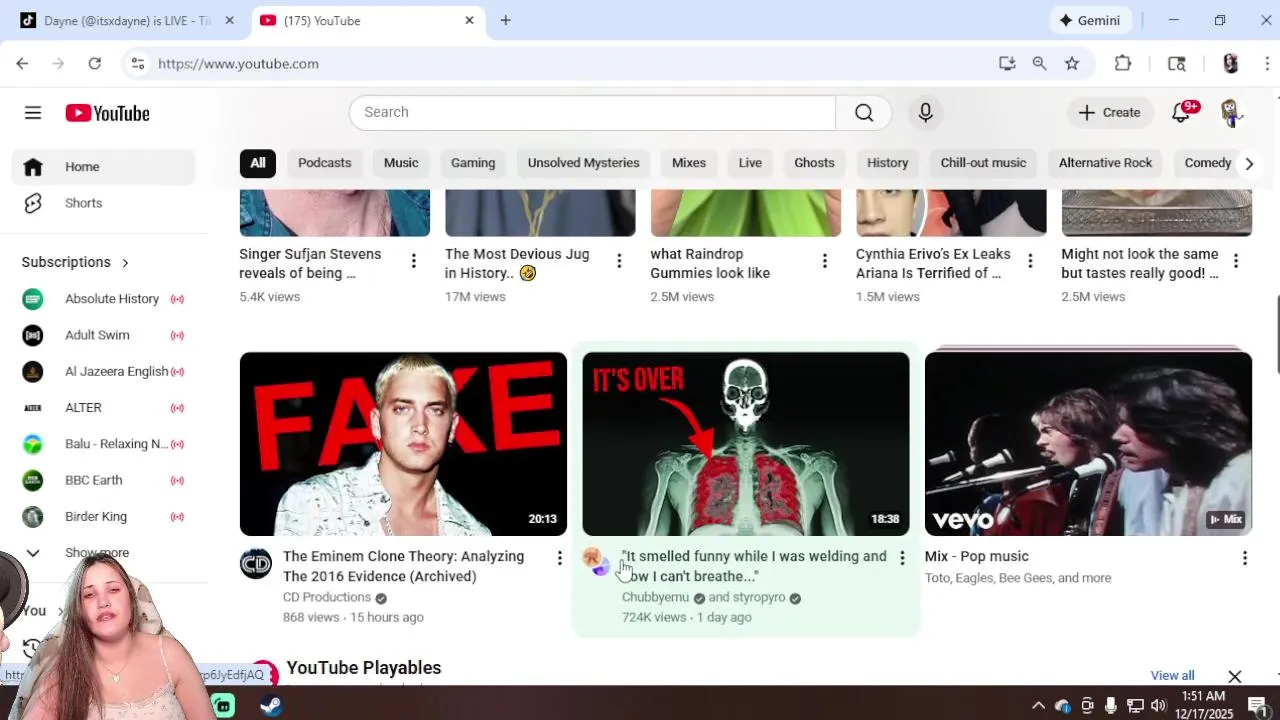
Task: Open the Birder King channel
Action: coord(104,516)
